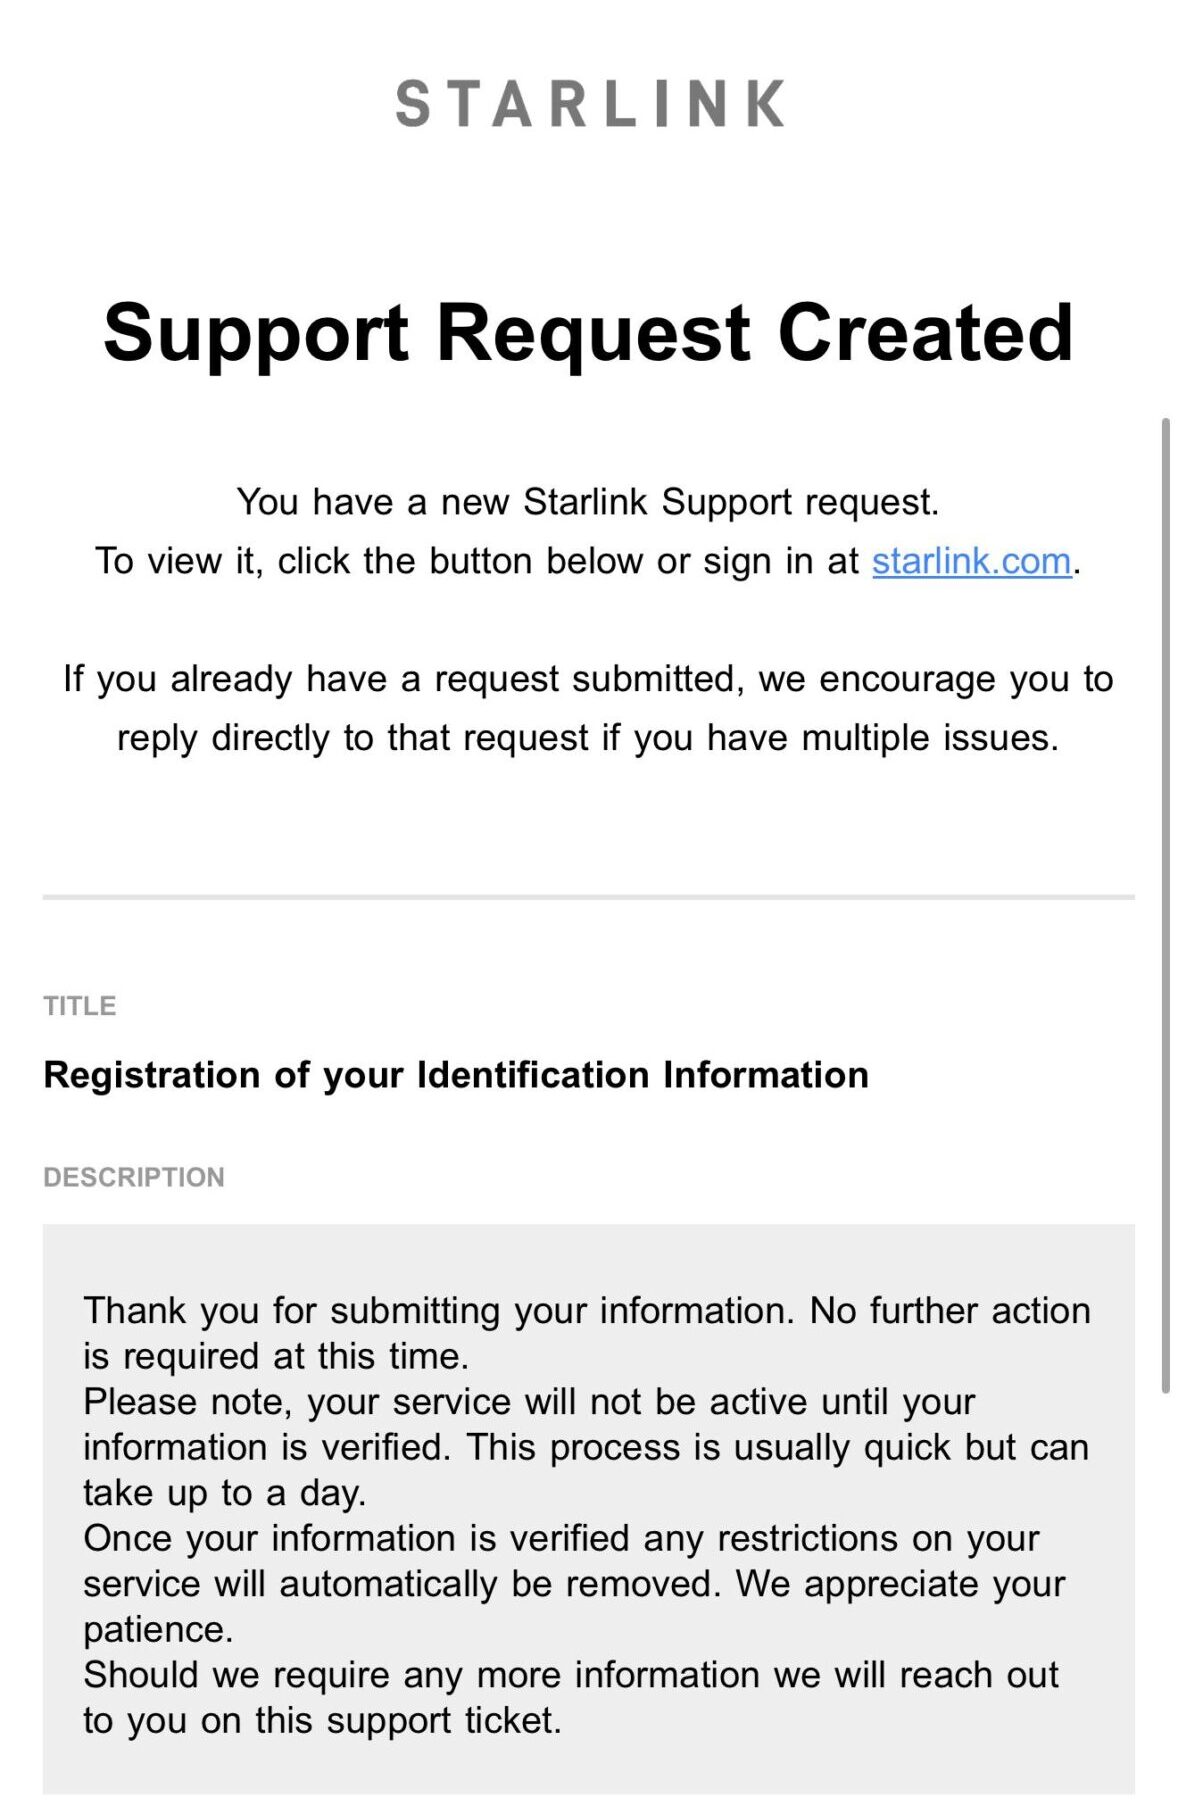This screenshot has width=1178, height=1805.
Task: Click 'reply directly to that request' paragraph
Action: pos(588,738)
